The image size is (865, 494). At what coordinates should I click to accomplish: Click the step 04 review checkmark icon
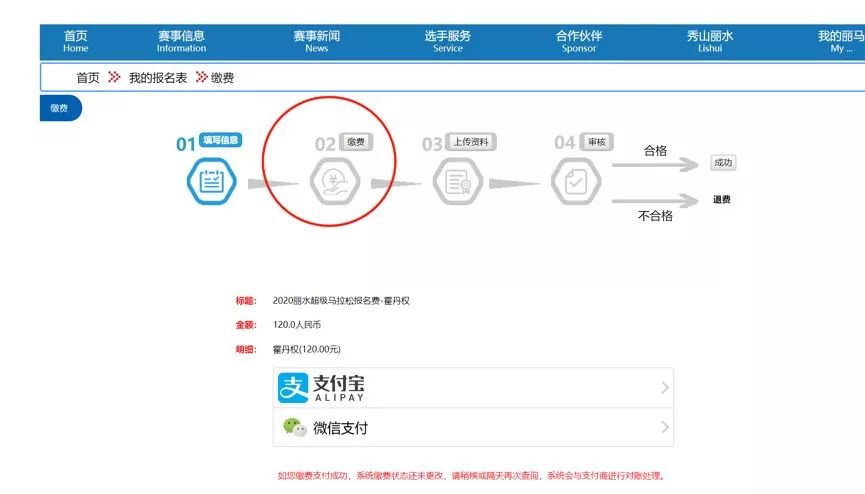coord(575,183)
